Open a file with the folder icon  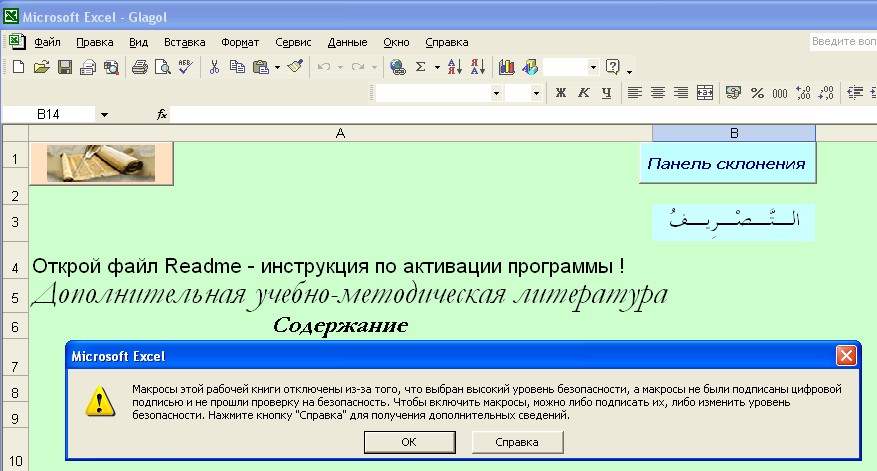[41, 67]
